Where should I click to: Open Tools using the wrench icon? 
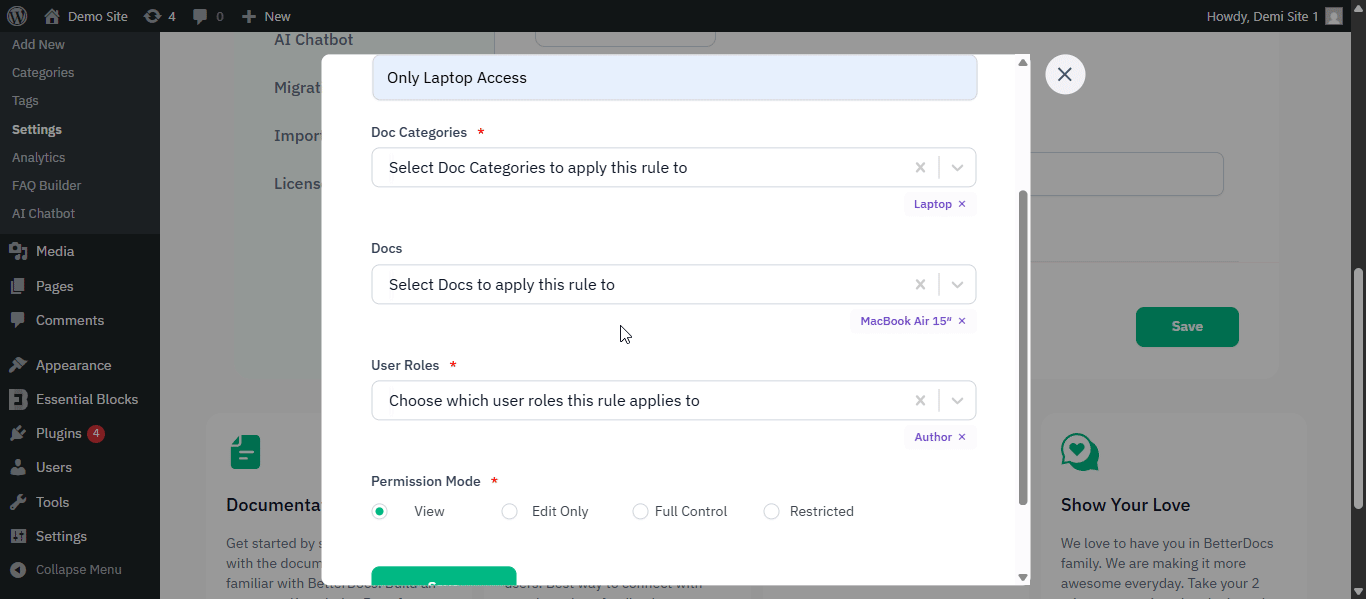pyautogui.click(x=20, y=501)
